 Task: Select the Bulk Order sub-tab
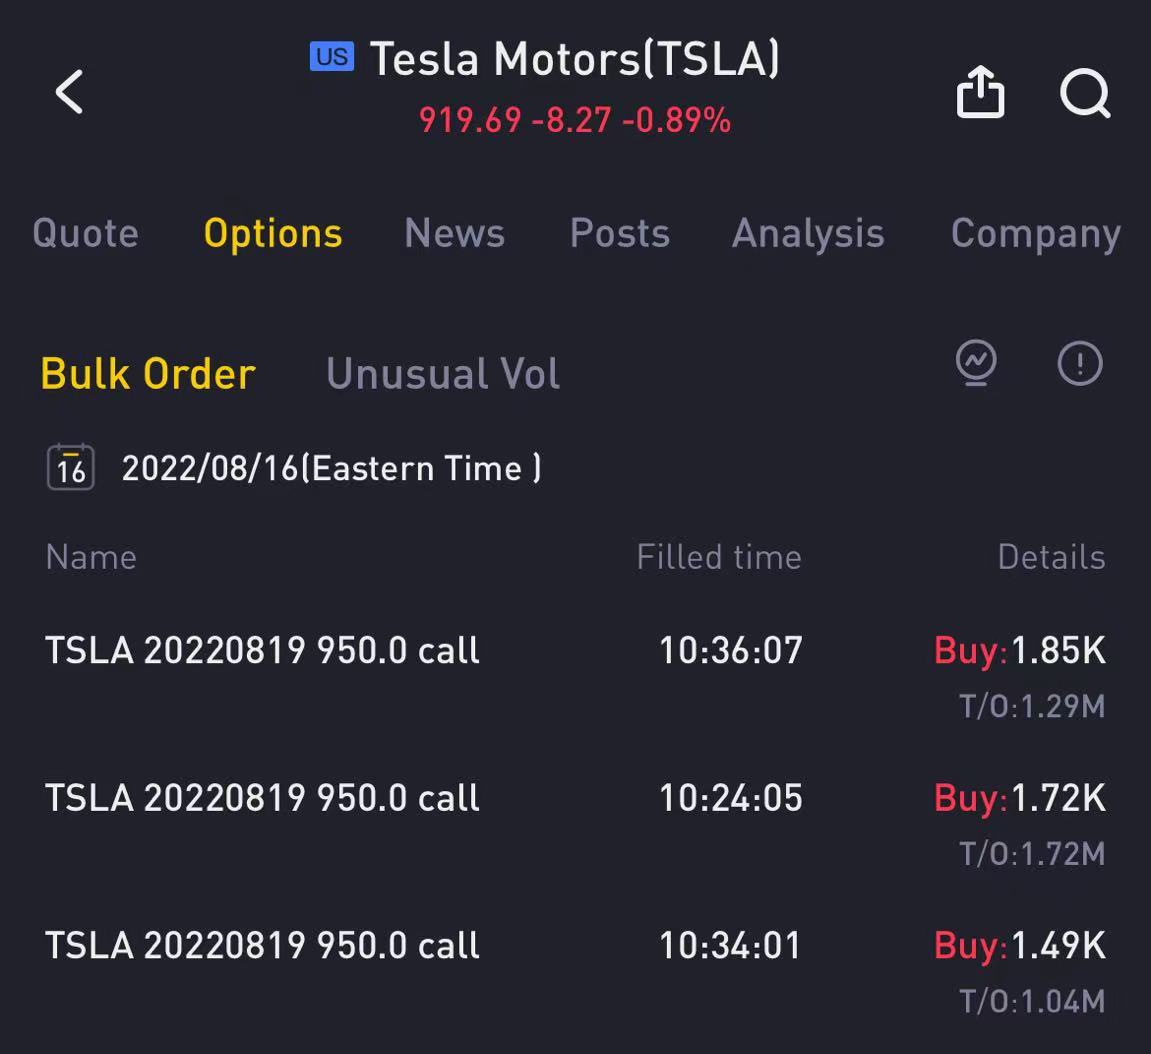148,374
